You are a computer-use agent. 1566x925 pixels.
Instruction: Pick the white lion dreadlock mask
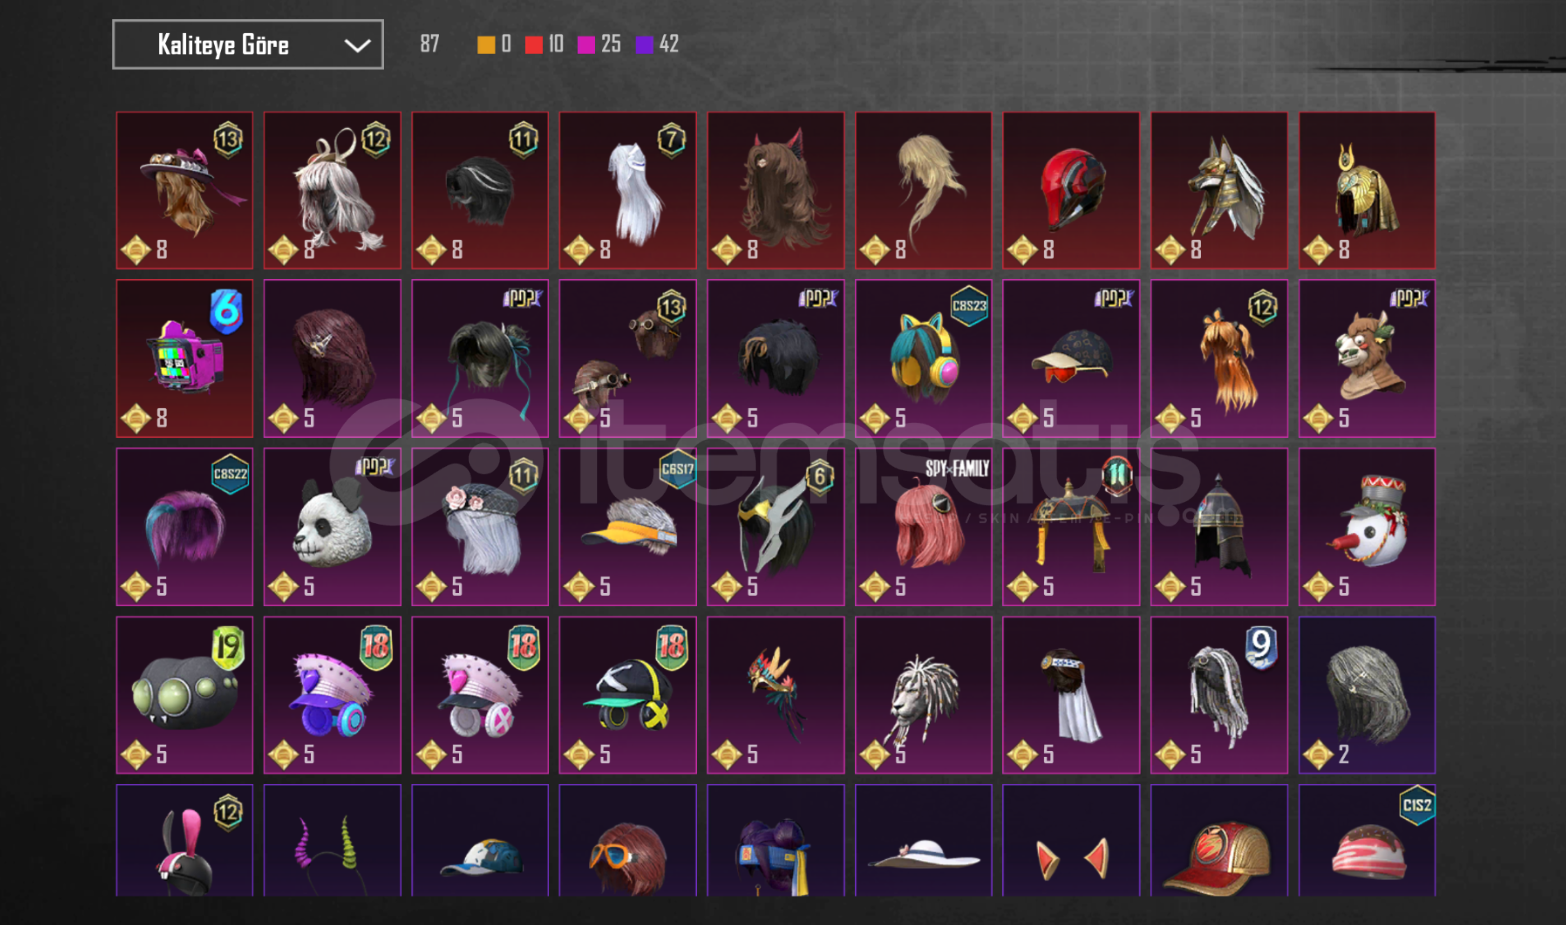coord(923,694)
